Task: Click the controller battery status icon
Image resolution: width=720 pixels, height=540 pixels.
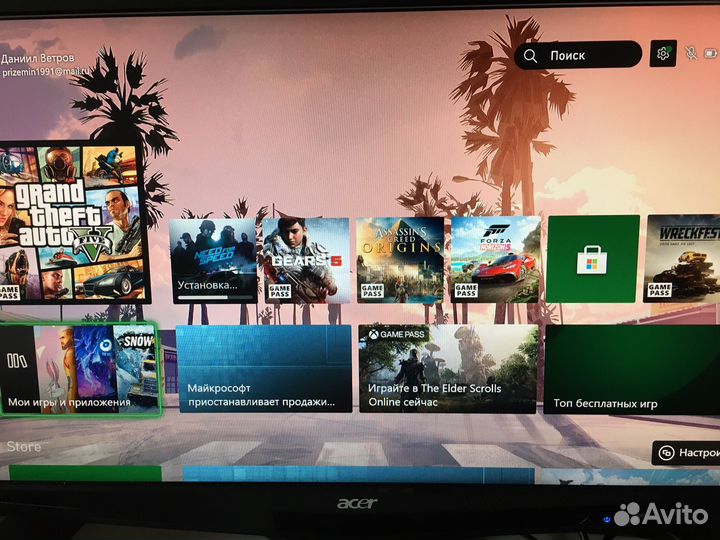Action: (711, 54)
